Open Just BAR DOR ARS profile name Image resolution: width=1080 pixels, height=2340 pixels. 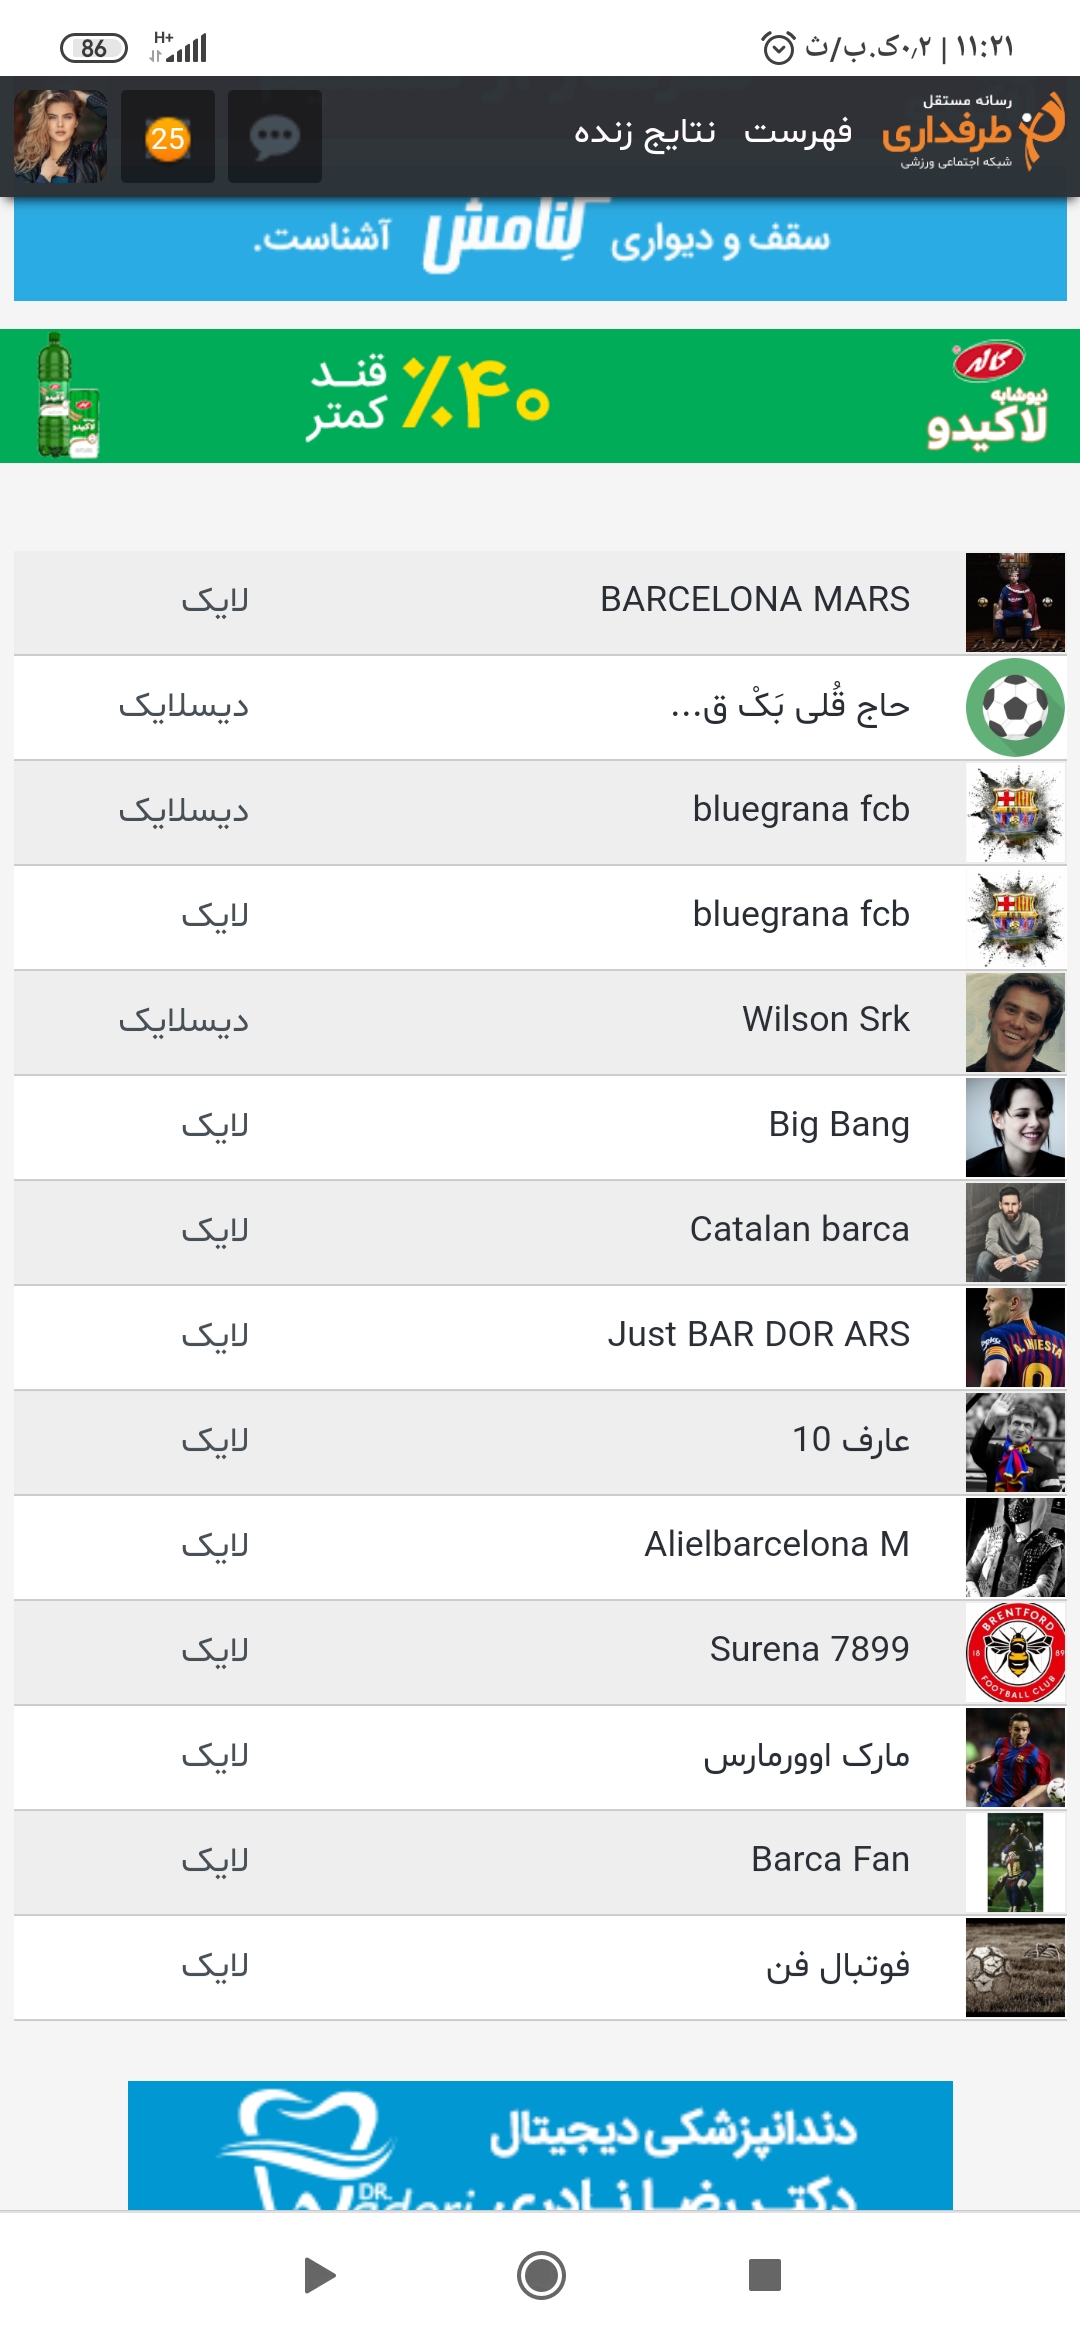[x=759, y=1334]
